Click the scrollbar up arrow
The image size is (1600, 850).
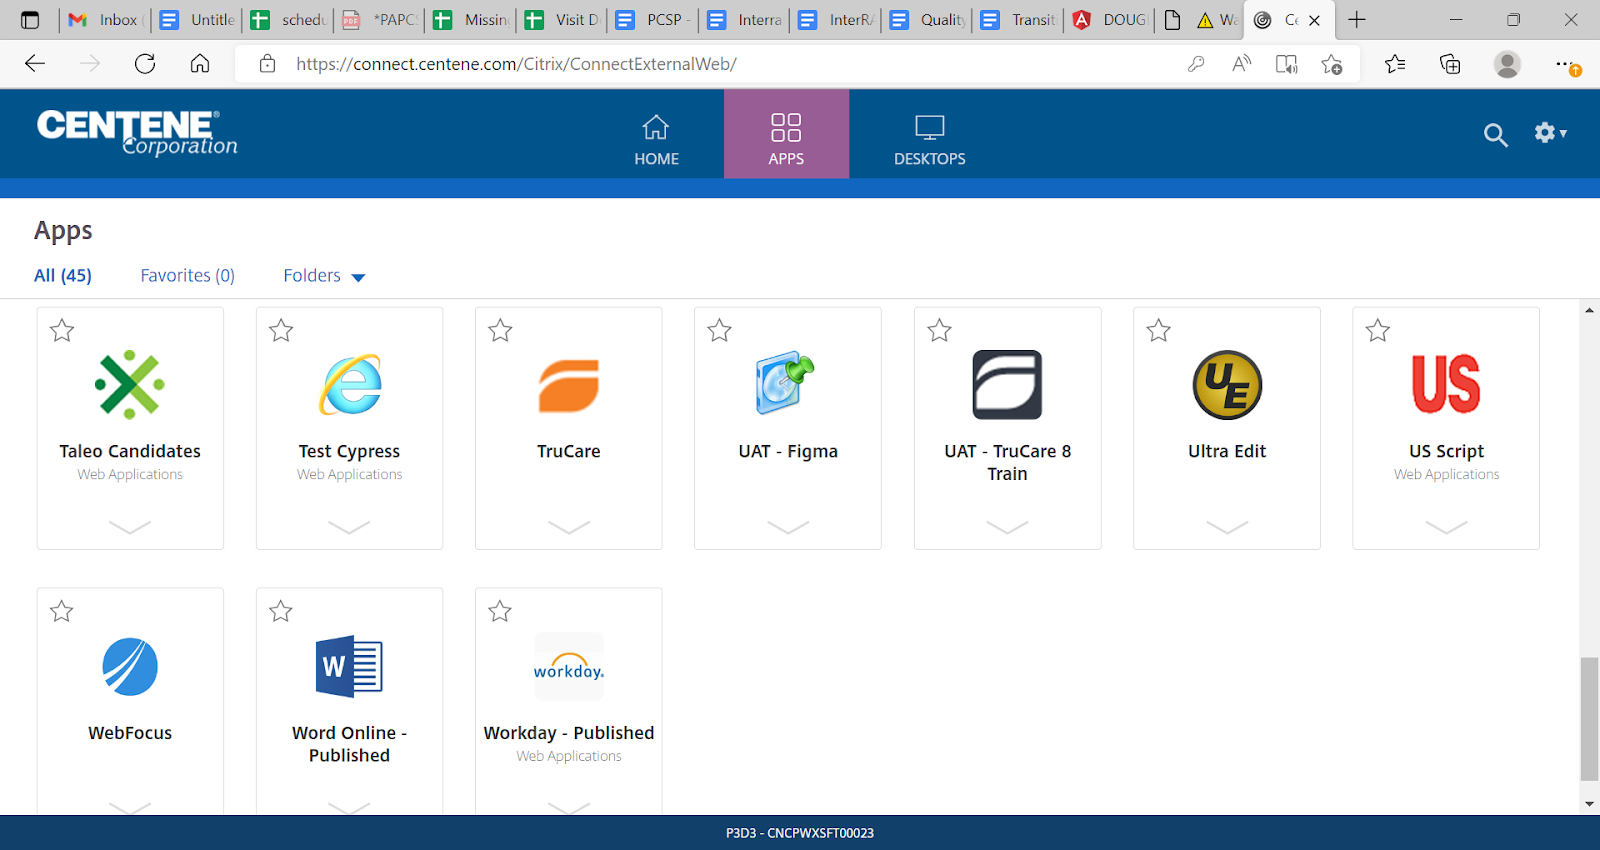point(1589,310)
